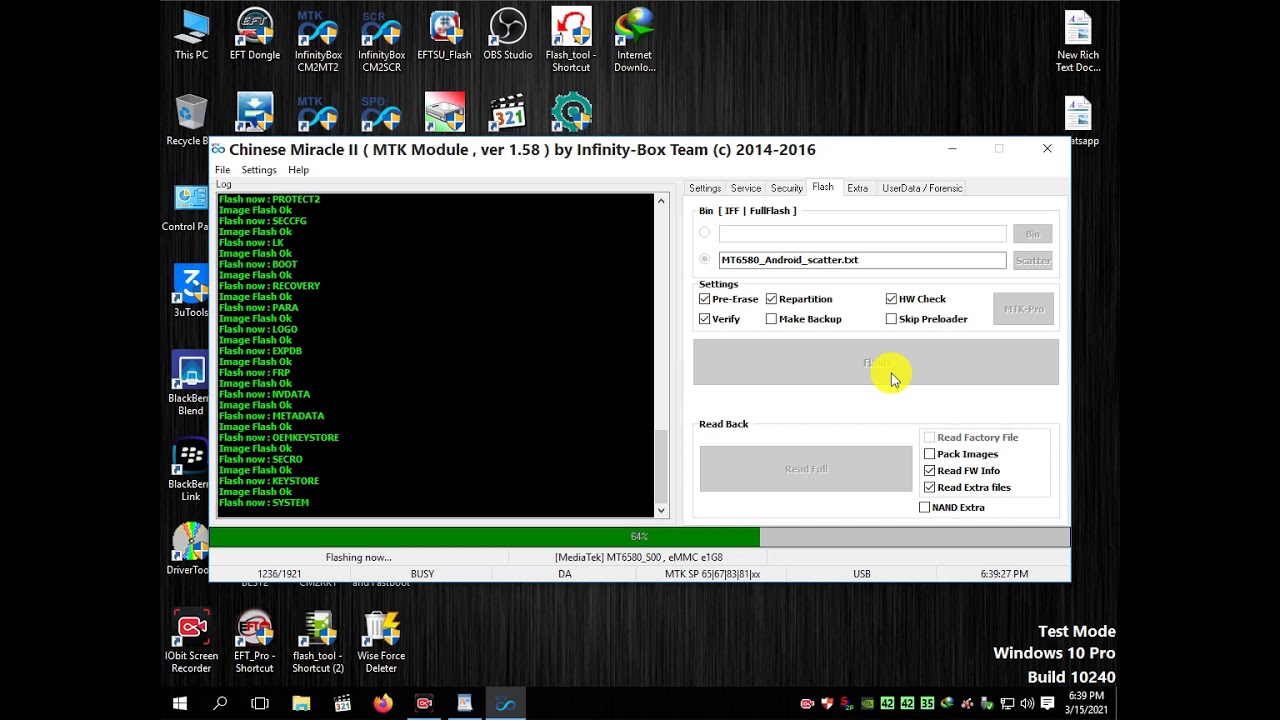Open the EFT_Pro - Shortcut desktop icon
Viewport: 1280px width, 720px height.
(255, 642)
